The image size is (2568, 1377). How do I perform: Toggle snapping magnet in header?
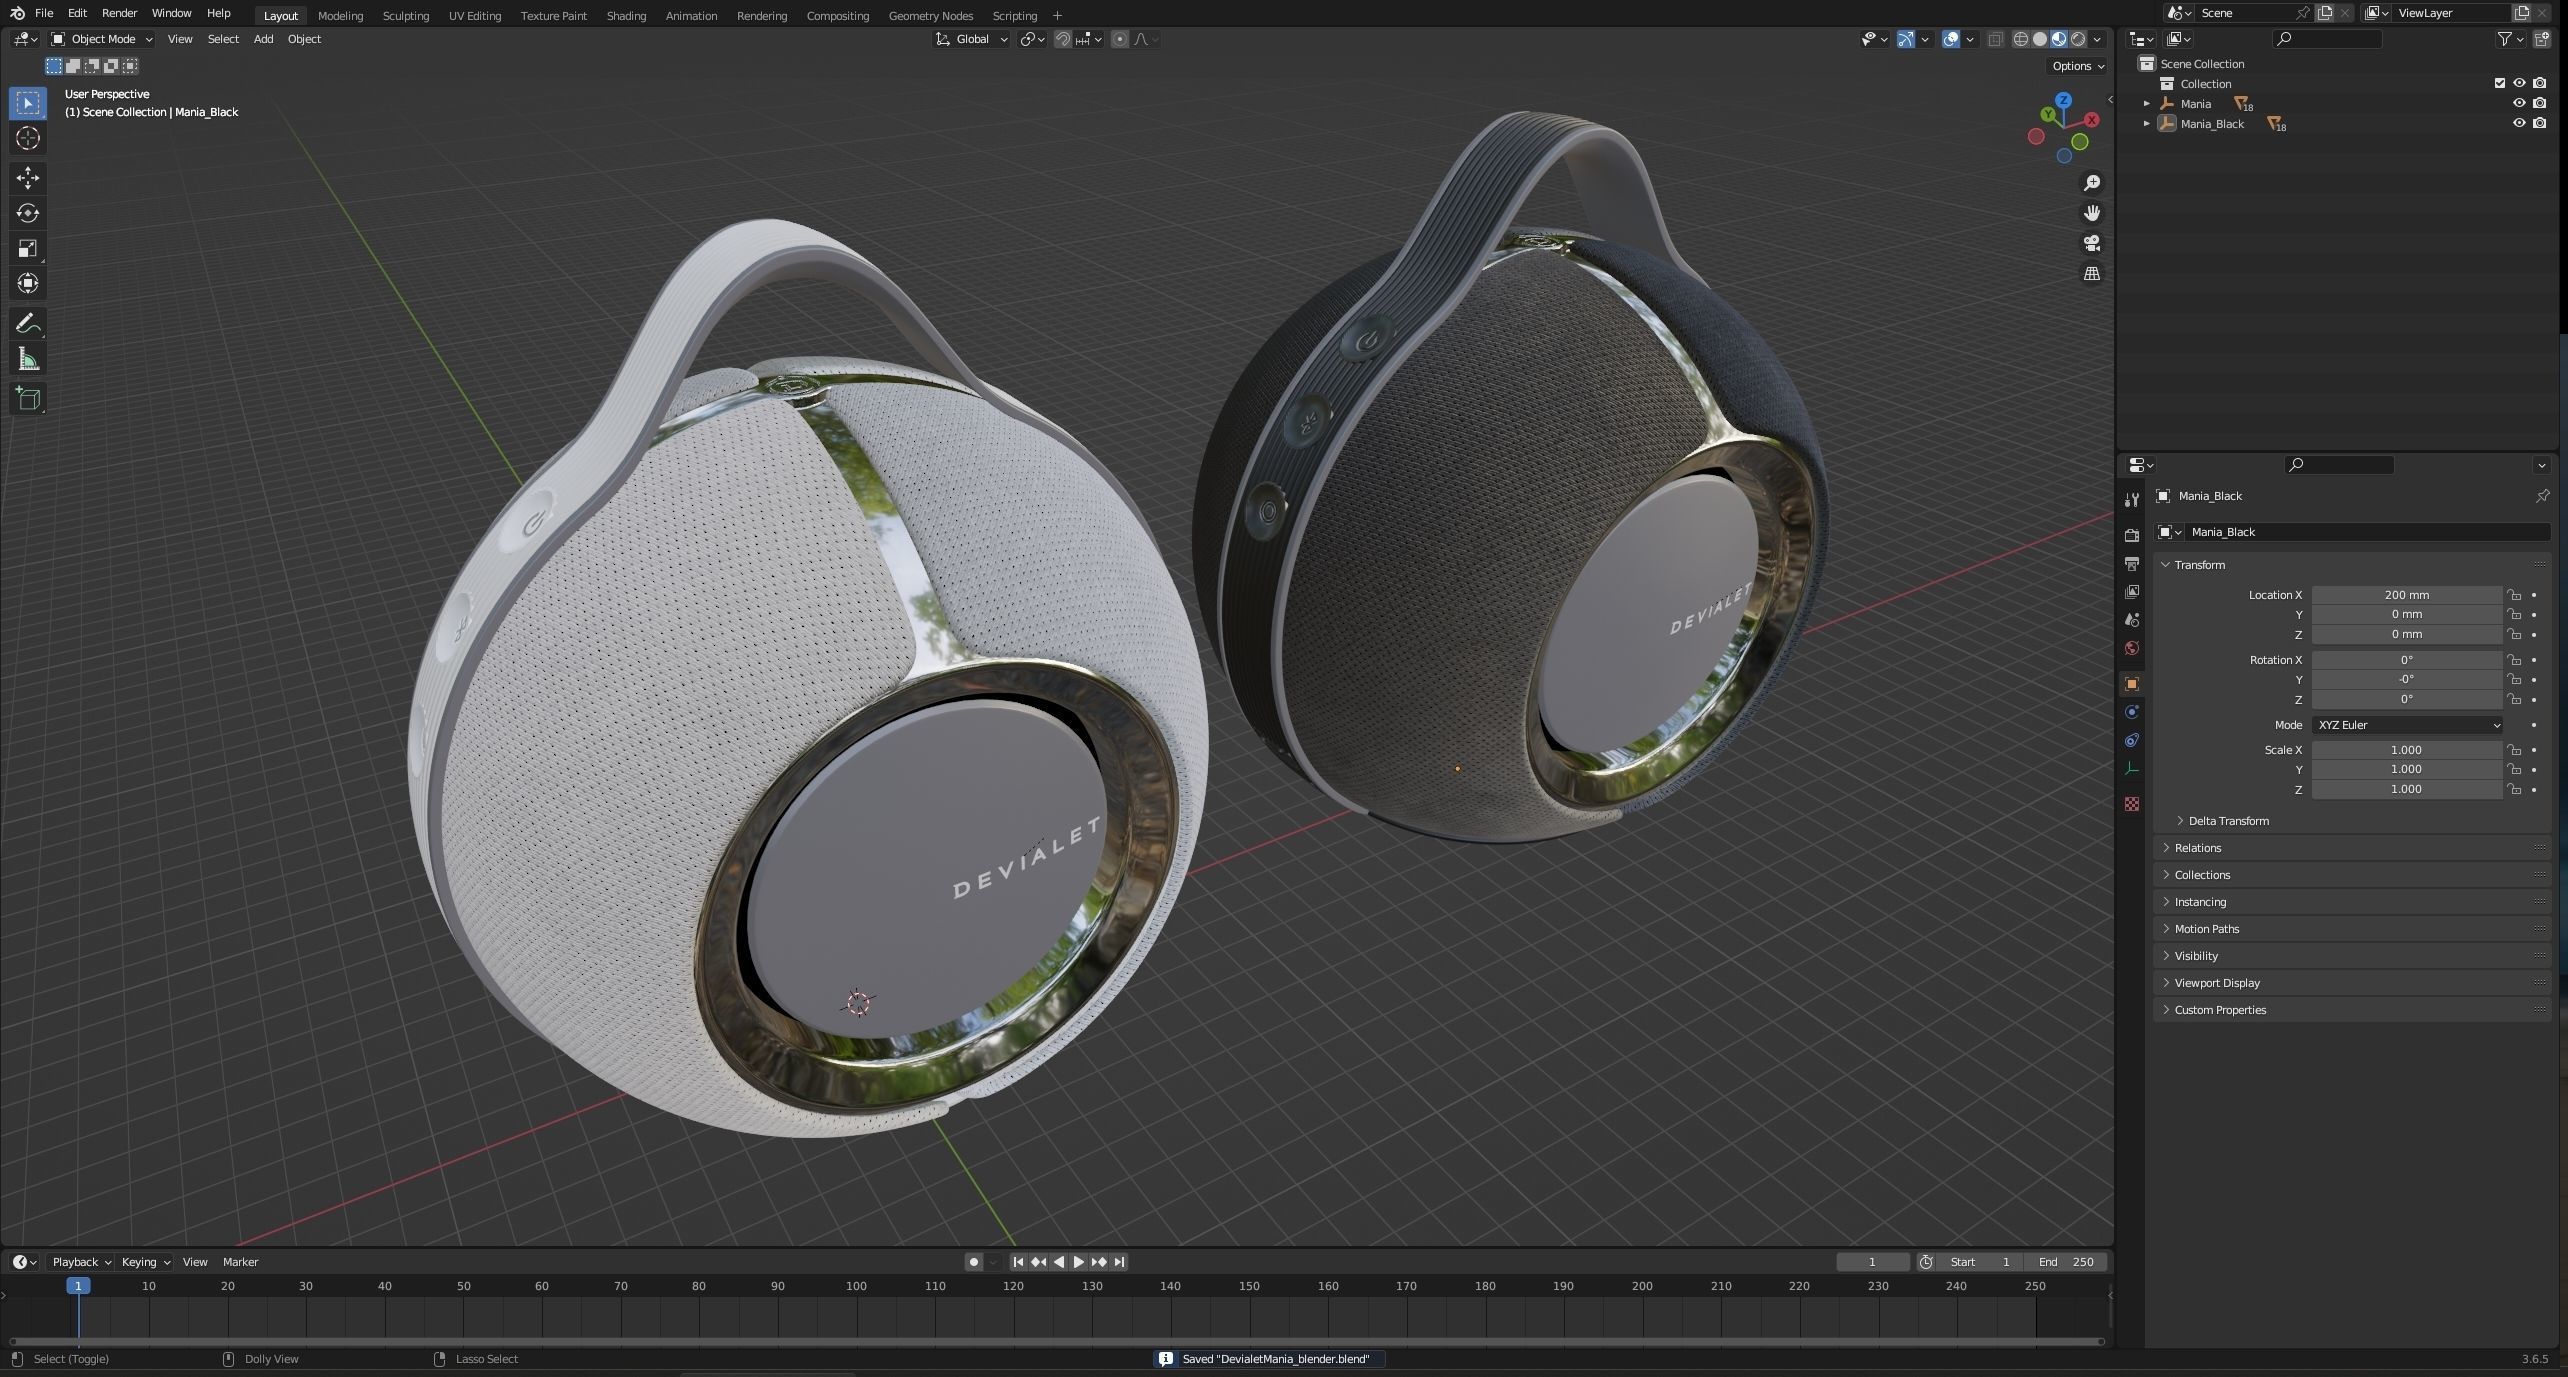pyautogui.click(x=1062, y=39)
